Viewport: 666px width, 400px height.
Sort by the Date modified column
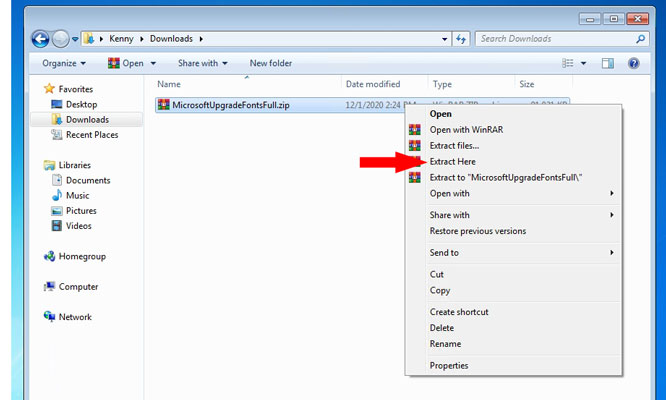pyautogui.click(x=384, y=84)
